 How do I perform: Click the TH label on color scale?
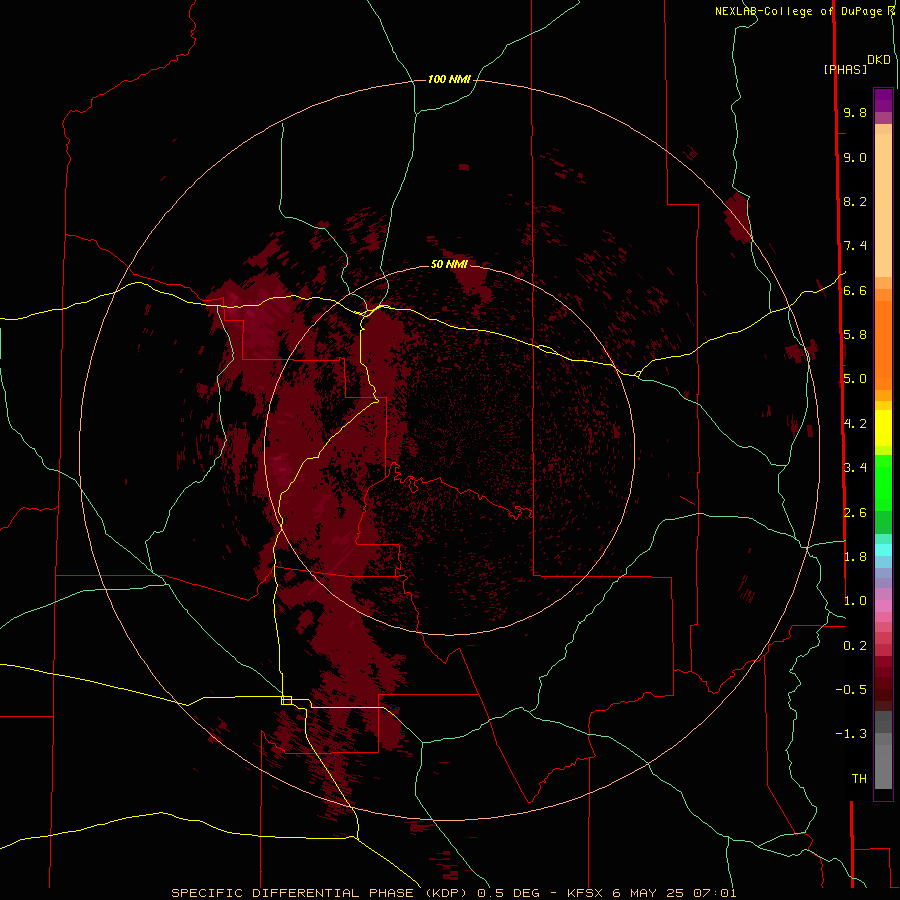pyautogui.click(x=859, y=778)
